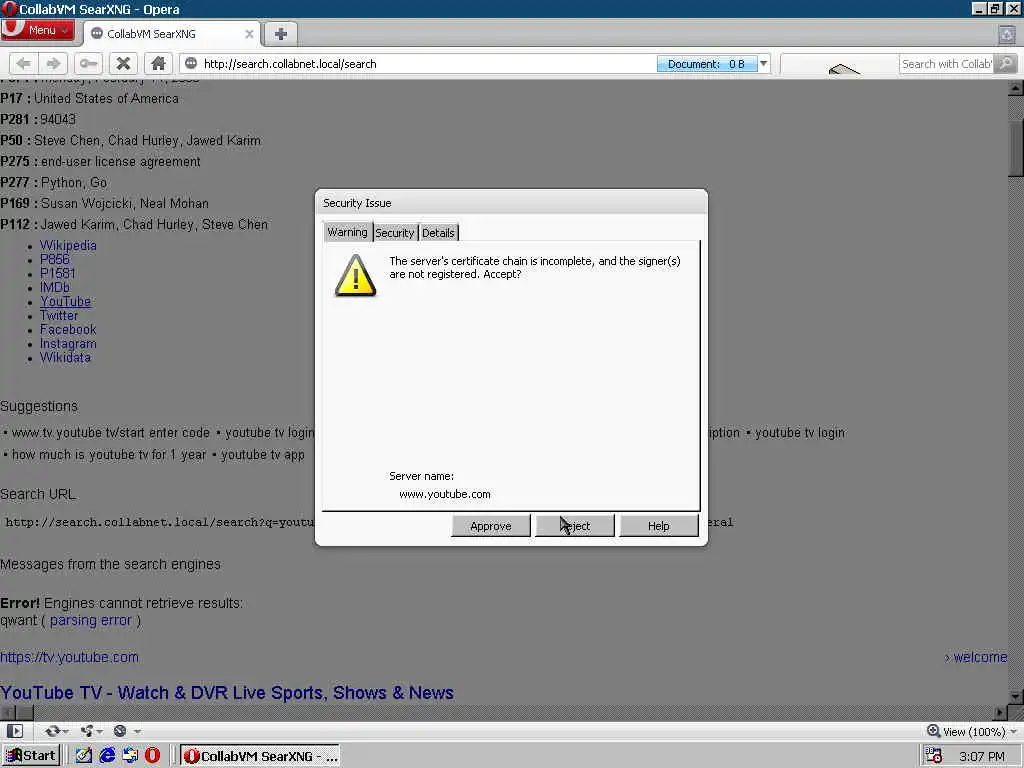Launch the third quick launch icon
Screen dimensions: 1024x768
(x=130, y=756)
